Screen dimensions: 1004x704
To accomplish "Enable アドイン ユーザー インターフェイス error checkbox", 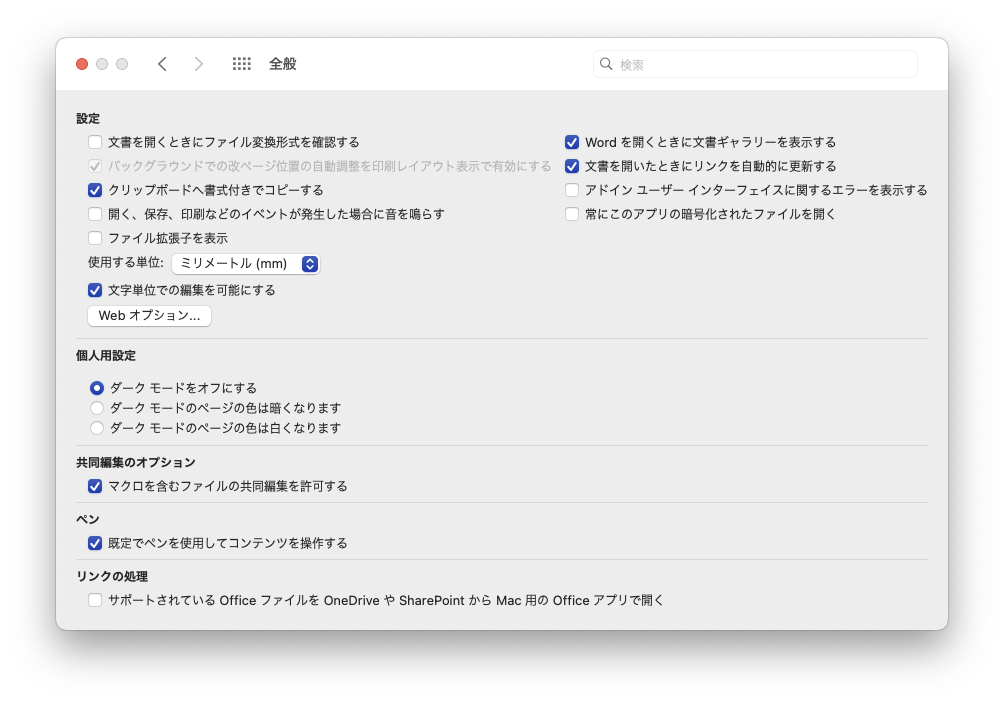I will point(572,190).
